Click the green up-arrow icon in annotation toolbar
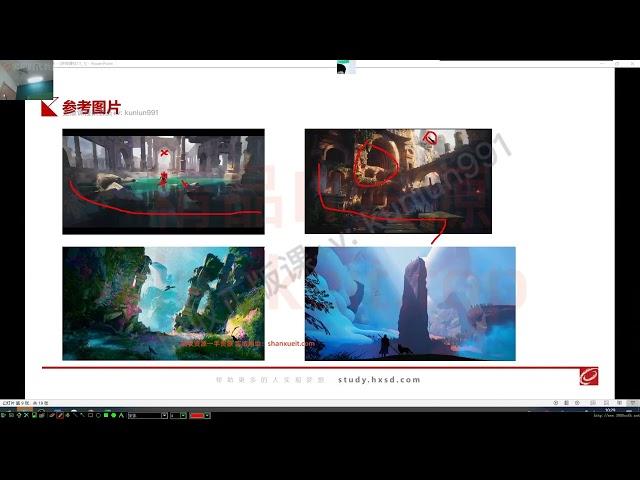The height and width of the screenshot is (480, 640). click(x=19, y=415)
